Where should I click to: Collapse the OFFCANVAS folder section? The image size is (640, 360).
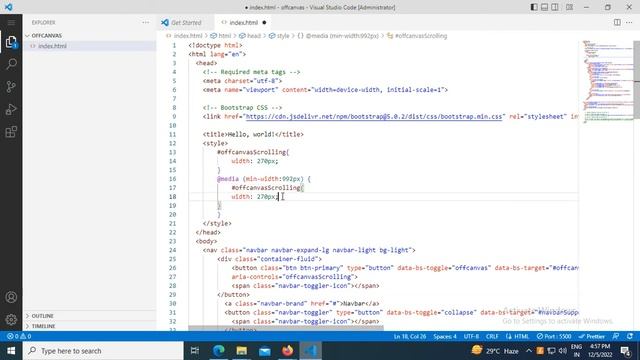[x=90, y=36]
